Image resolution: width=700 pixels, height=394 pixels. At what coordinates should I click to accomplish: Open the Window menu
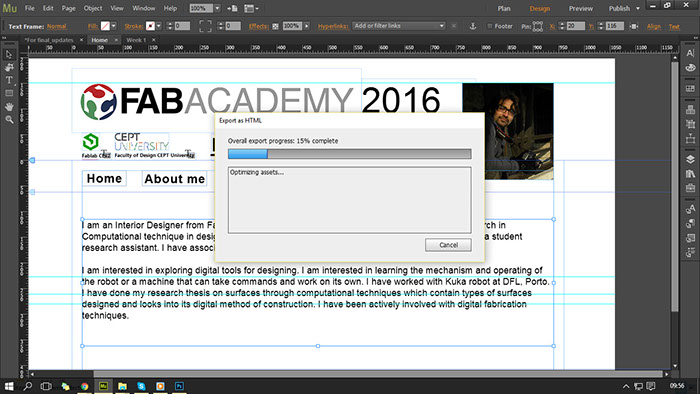(x=143, y=8)
